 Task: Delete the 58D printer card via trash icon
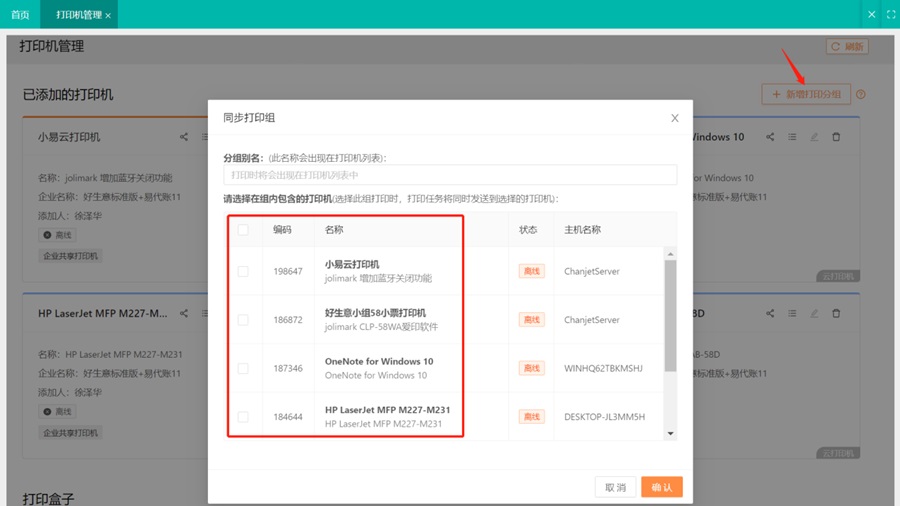[x=836, y=313]
